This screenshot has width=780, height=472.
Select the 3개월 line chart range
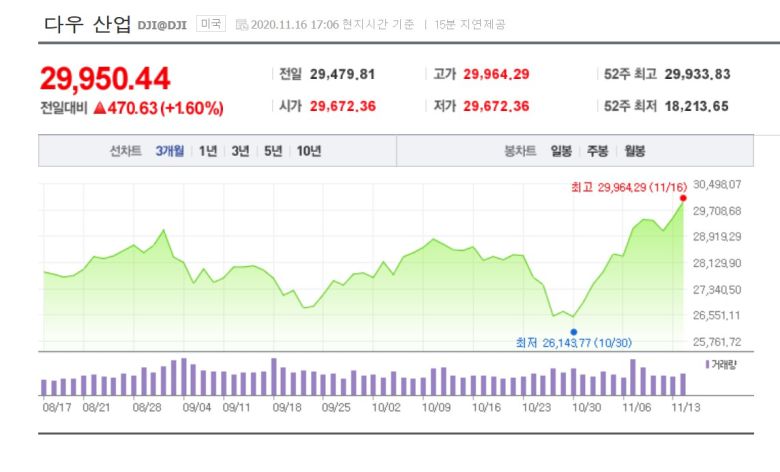coord(170,151)
